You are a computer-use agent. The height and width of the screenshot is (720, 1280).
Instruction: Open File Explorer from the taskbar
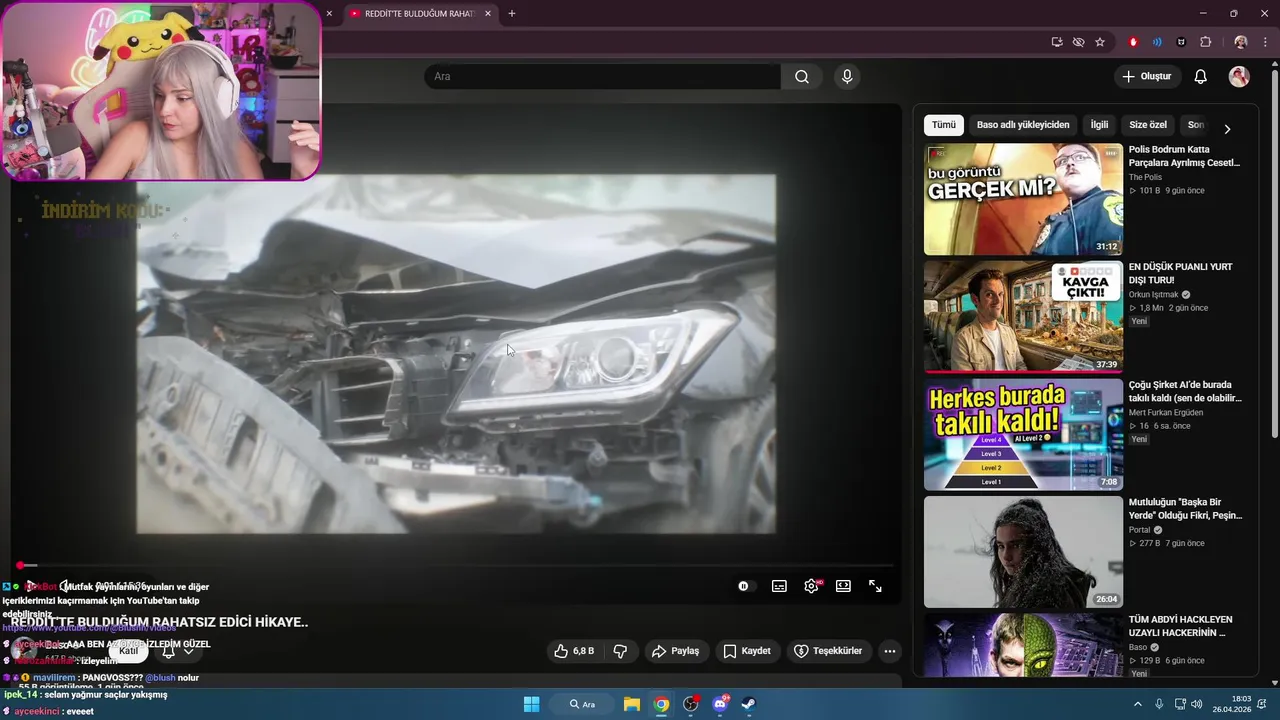(632, 704)
